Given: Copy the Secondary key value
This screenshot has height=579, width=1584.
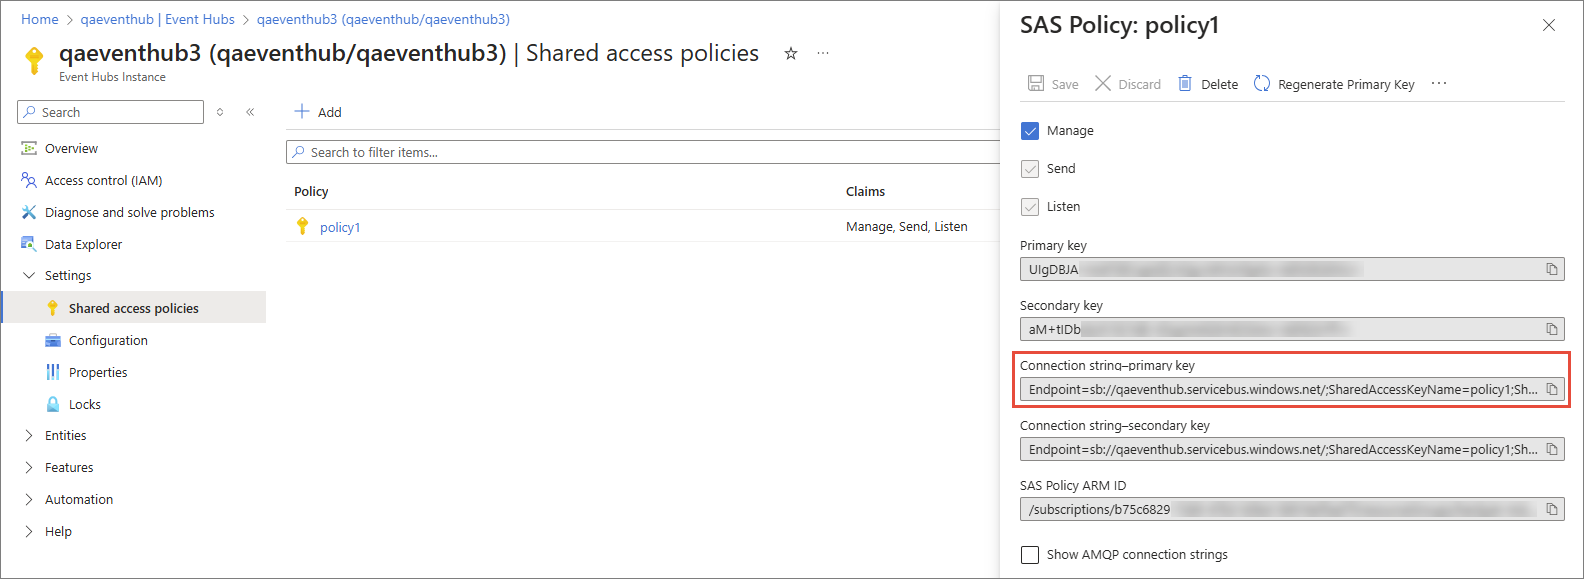Looking at the screenshot, I should 1552,330.
